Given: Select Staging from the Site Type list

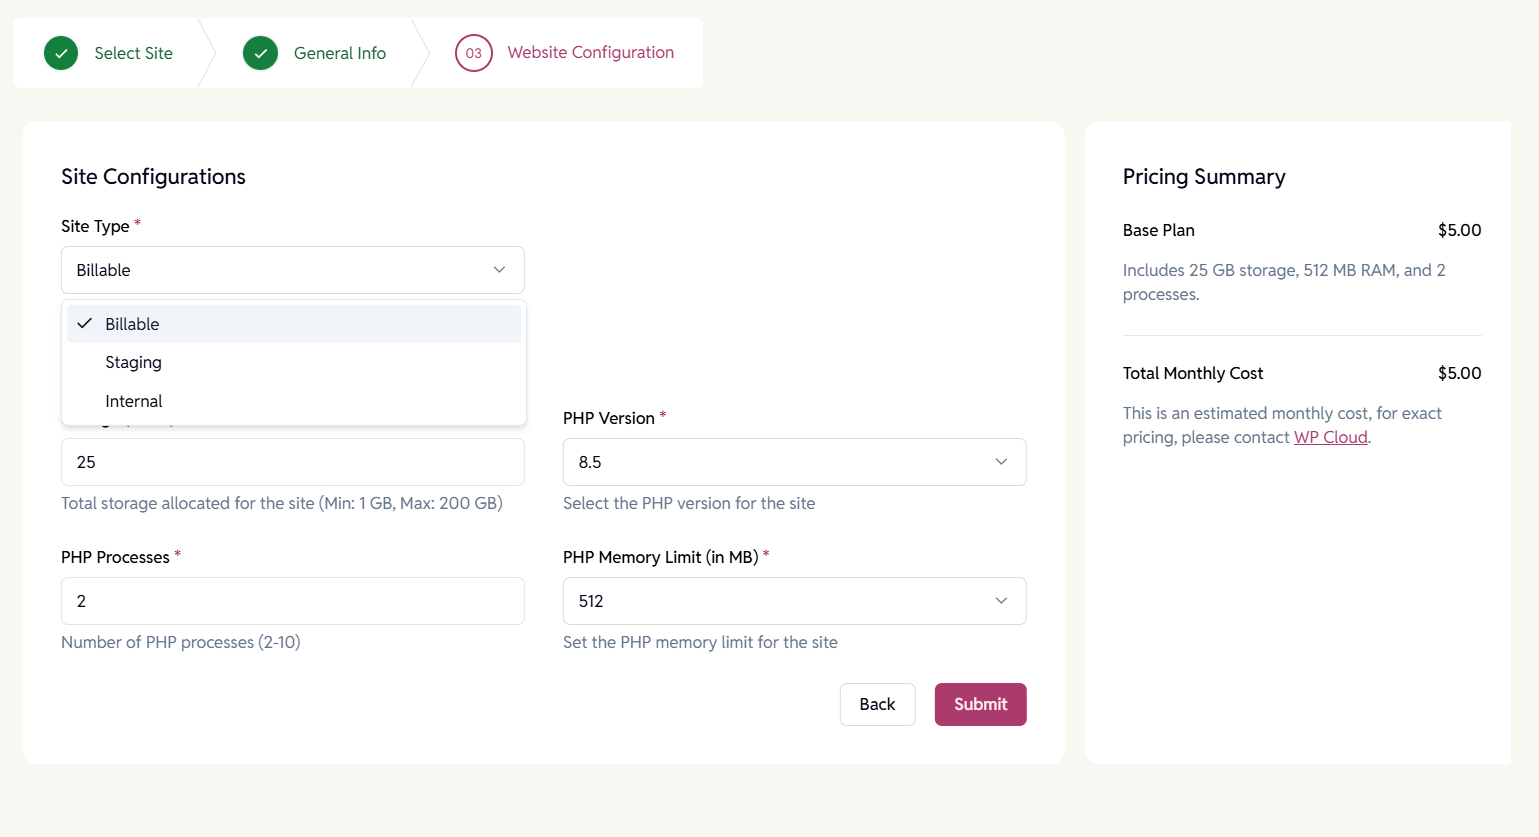Looking at the screenshot, I should point(133,362).
